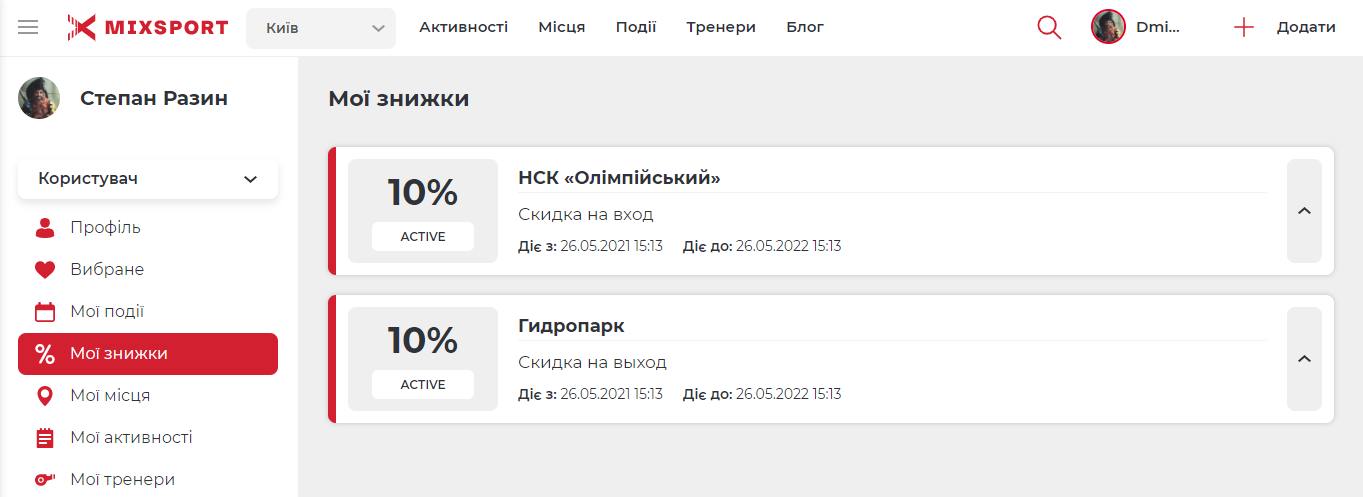
Task: Click the user avatar in the header
Action: pyautogui.click(x=1108, y=27)
